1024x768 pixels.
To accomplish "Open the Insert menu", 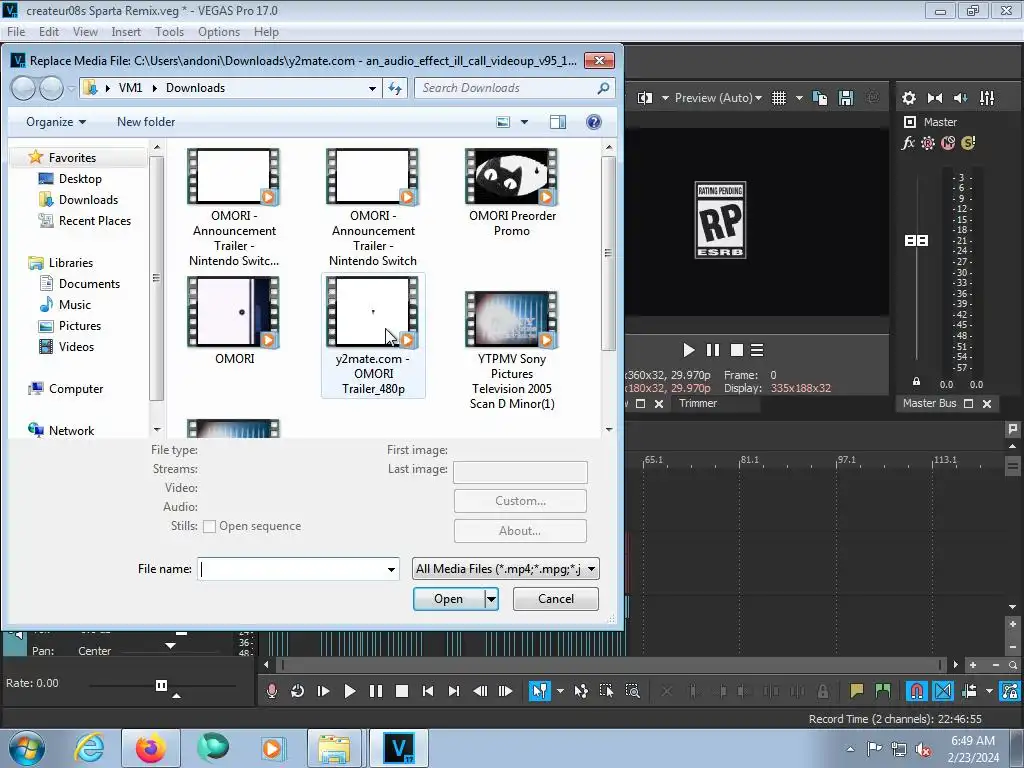I will 125,32.
